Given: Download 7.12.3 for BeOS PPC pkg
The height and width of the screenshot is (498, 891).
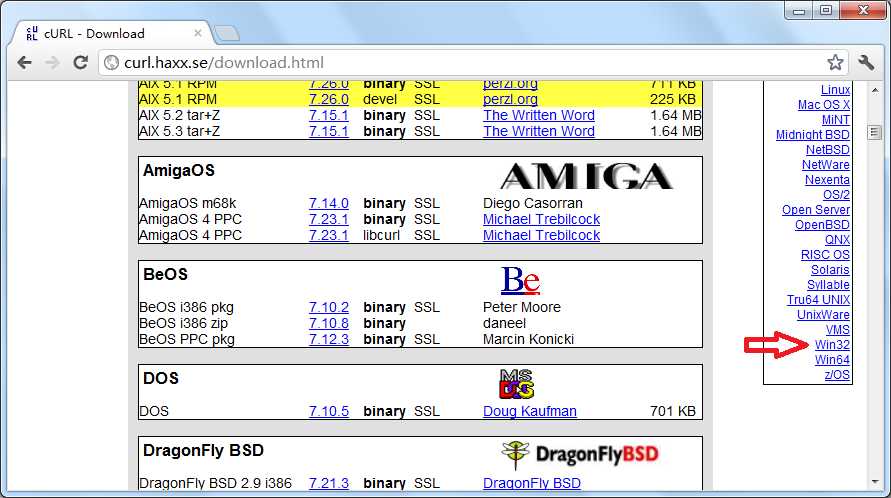Looking at the screenshot, I should pos(328,339).
